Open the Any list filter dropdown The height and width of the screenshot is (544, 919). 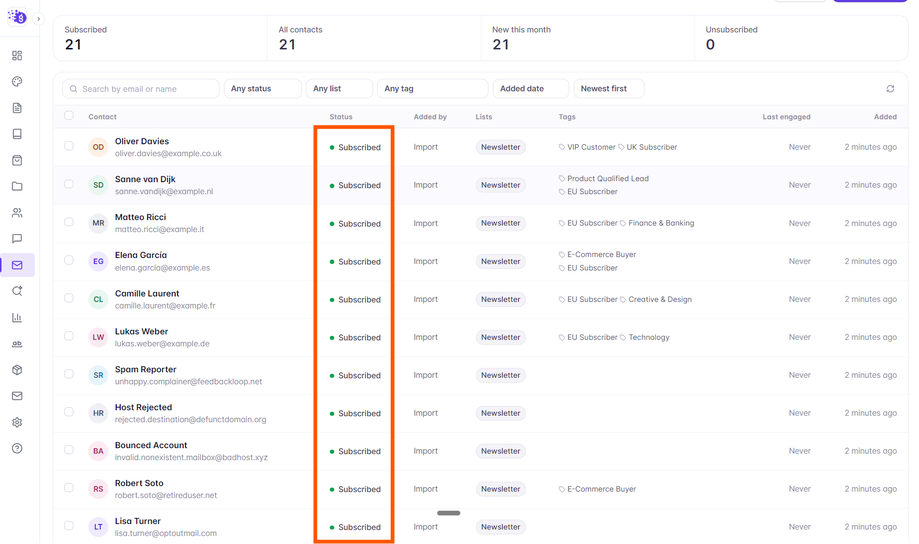tap(339, 89)
